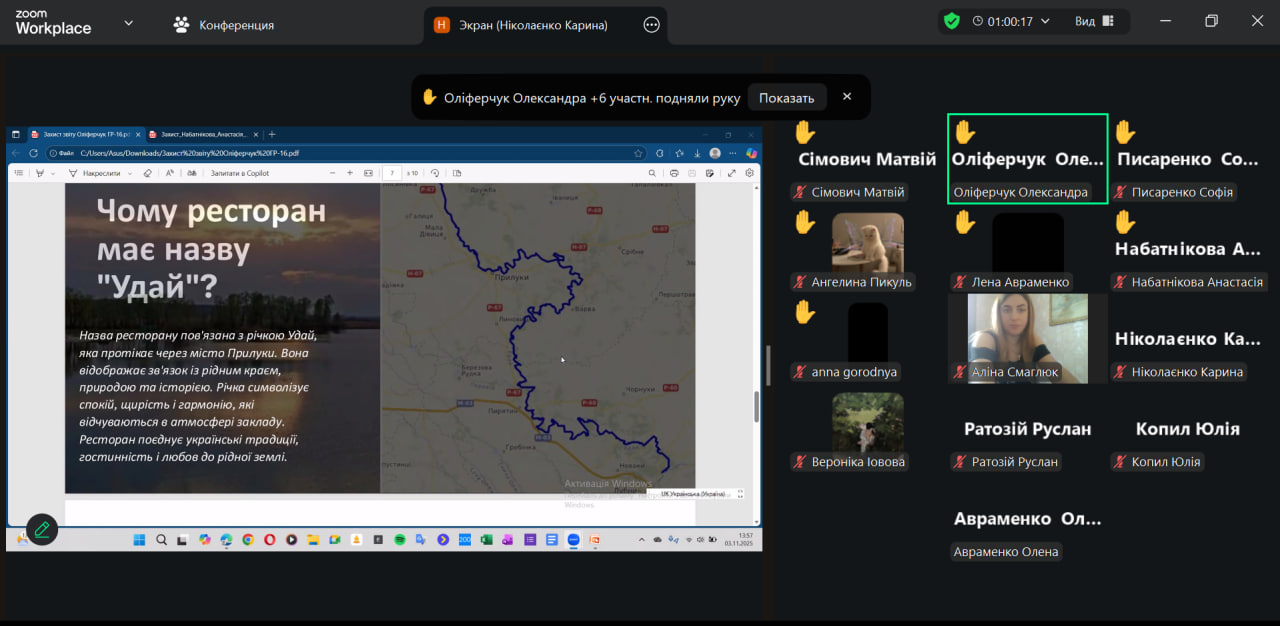Viewport: 1280px width, 626px height.
Task: Click the paw icon beside Конференция
Action: click(181, 25)
